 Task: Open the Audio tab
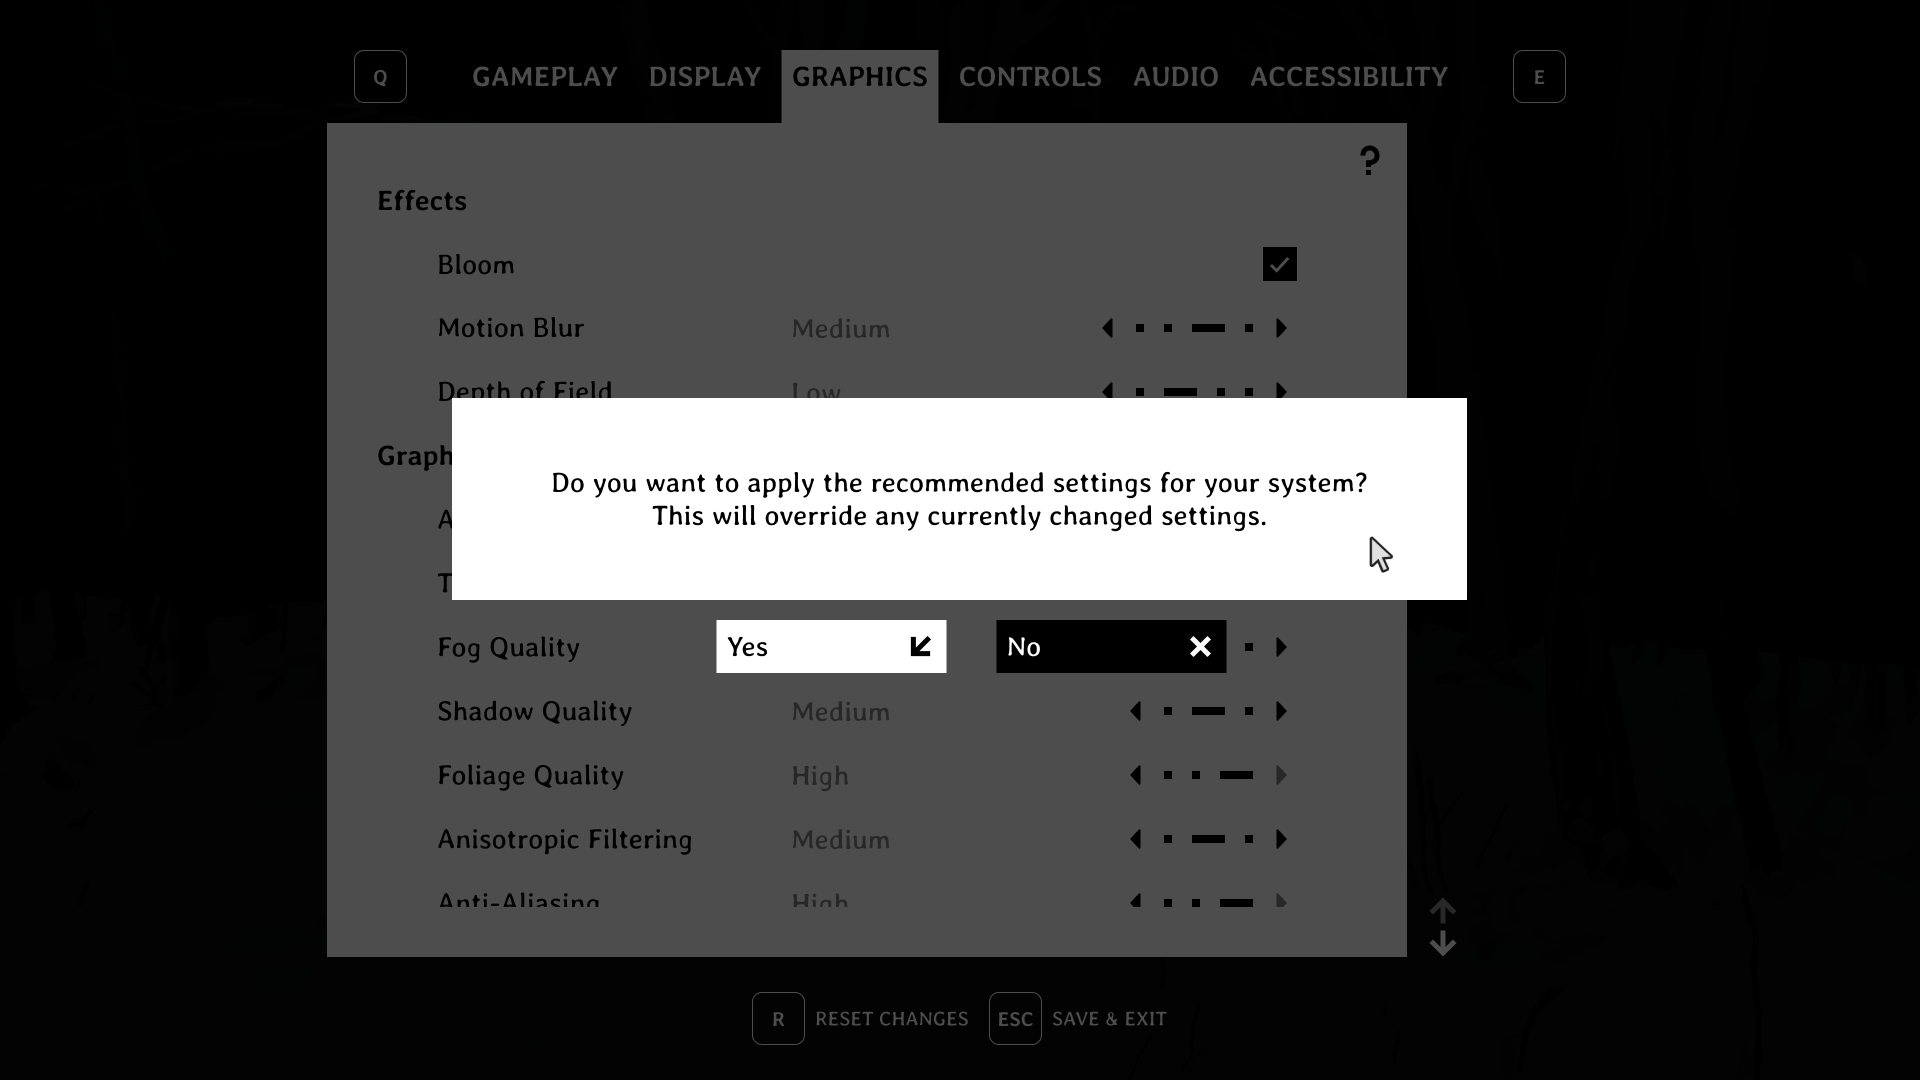point(1175,77)
